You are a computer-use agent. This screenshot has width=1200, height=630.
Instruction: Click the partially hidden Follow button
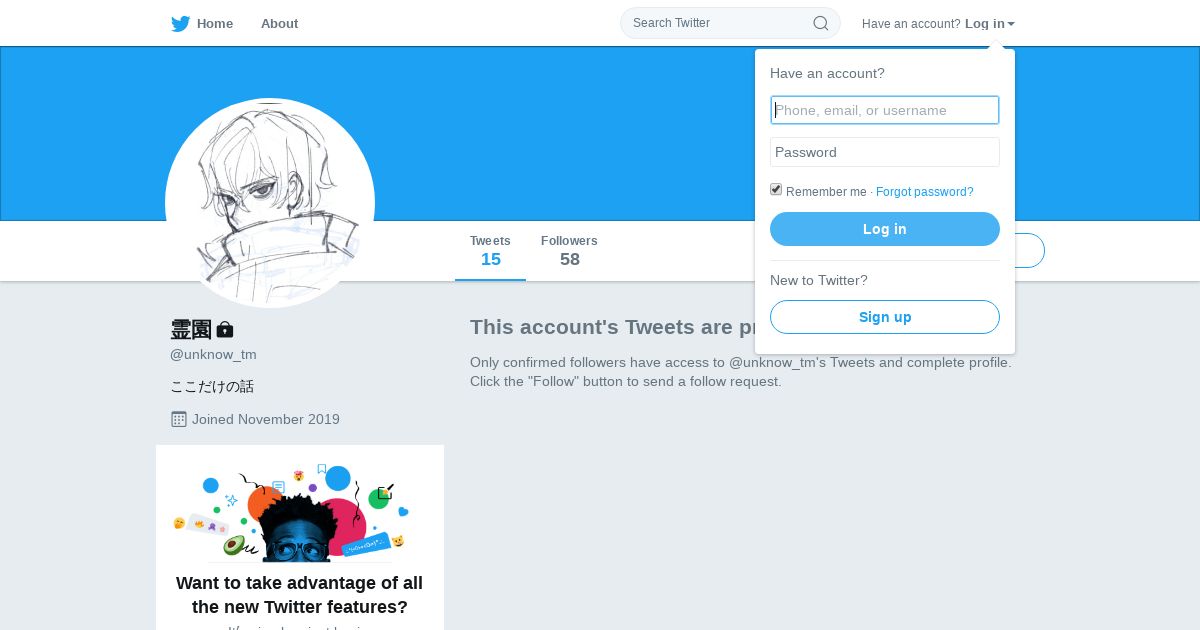[x=1030, y=251]
